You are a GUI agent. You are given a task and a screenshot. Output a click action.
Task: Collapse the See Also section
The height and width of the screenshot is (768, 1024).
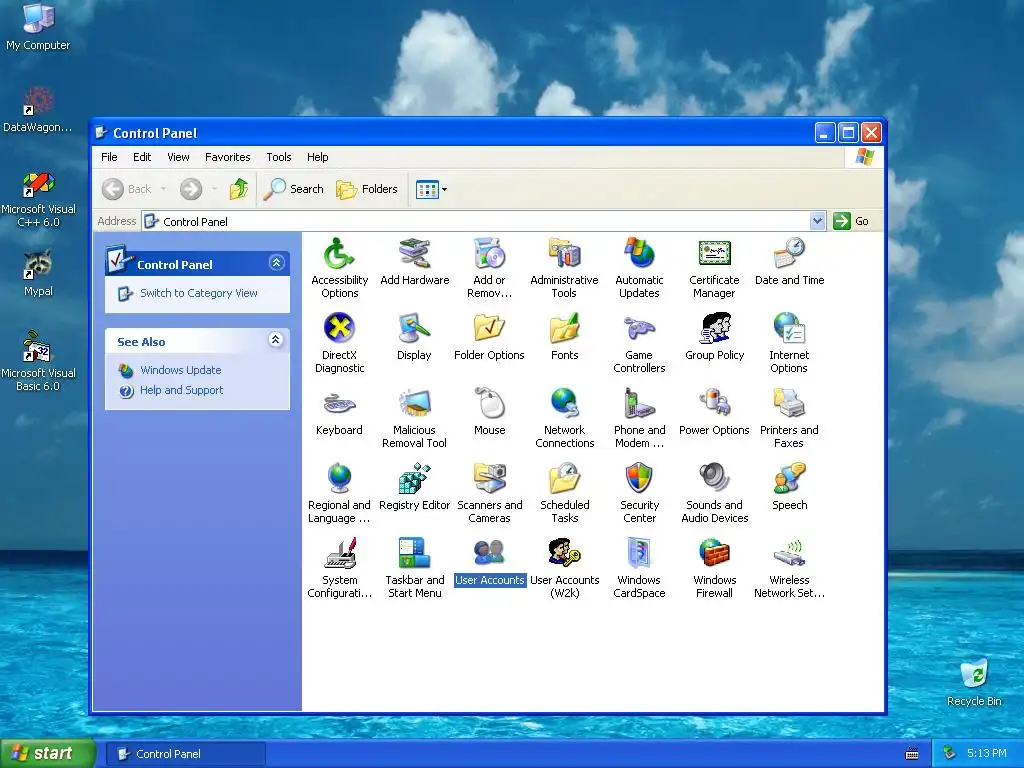coord(276,340)
